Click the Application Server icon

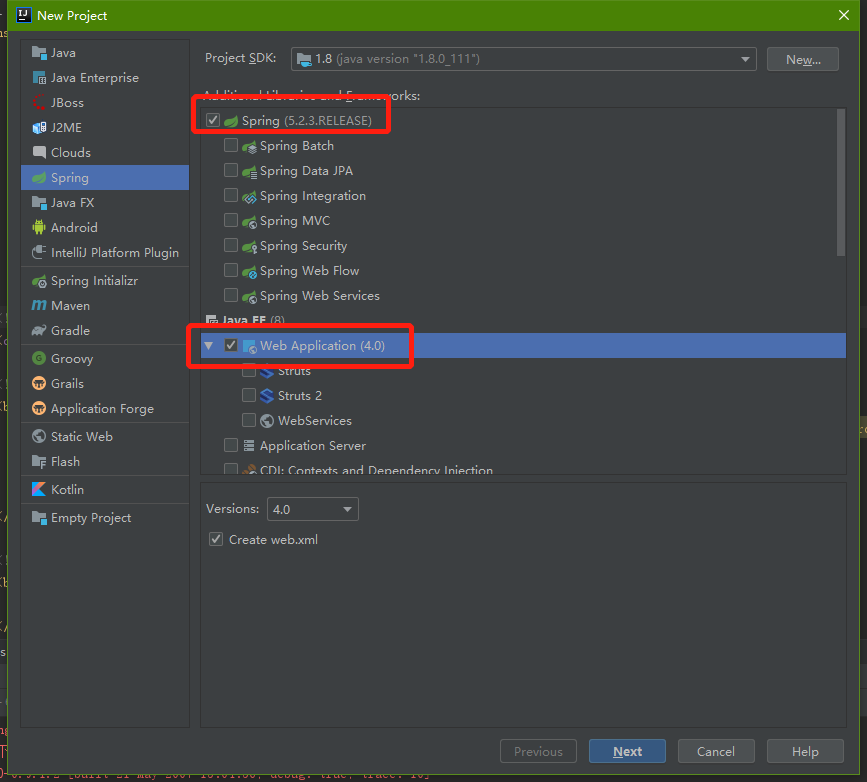point(249,446)
